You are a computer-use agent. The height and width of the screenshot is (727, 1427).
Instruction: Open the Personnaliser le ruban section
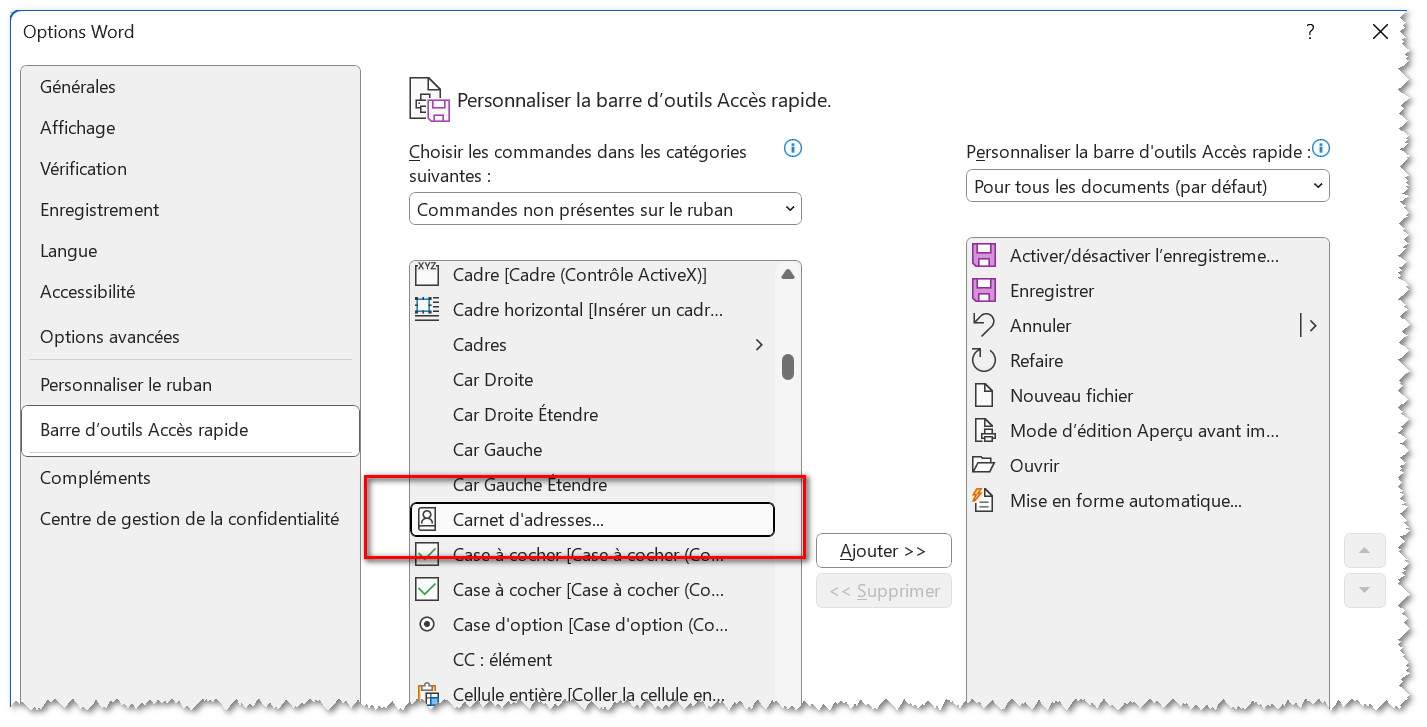[x=126, y=385]
